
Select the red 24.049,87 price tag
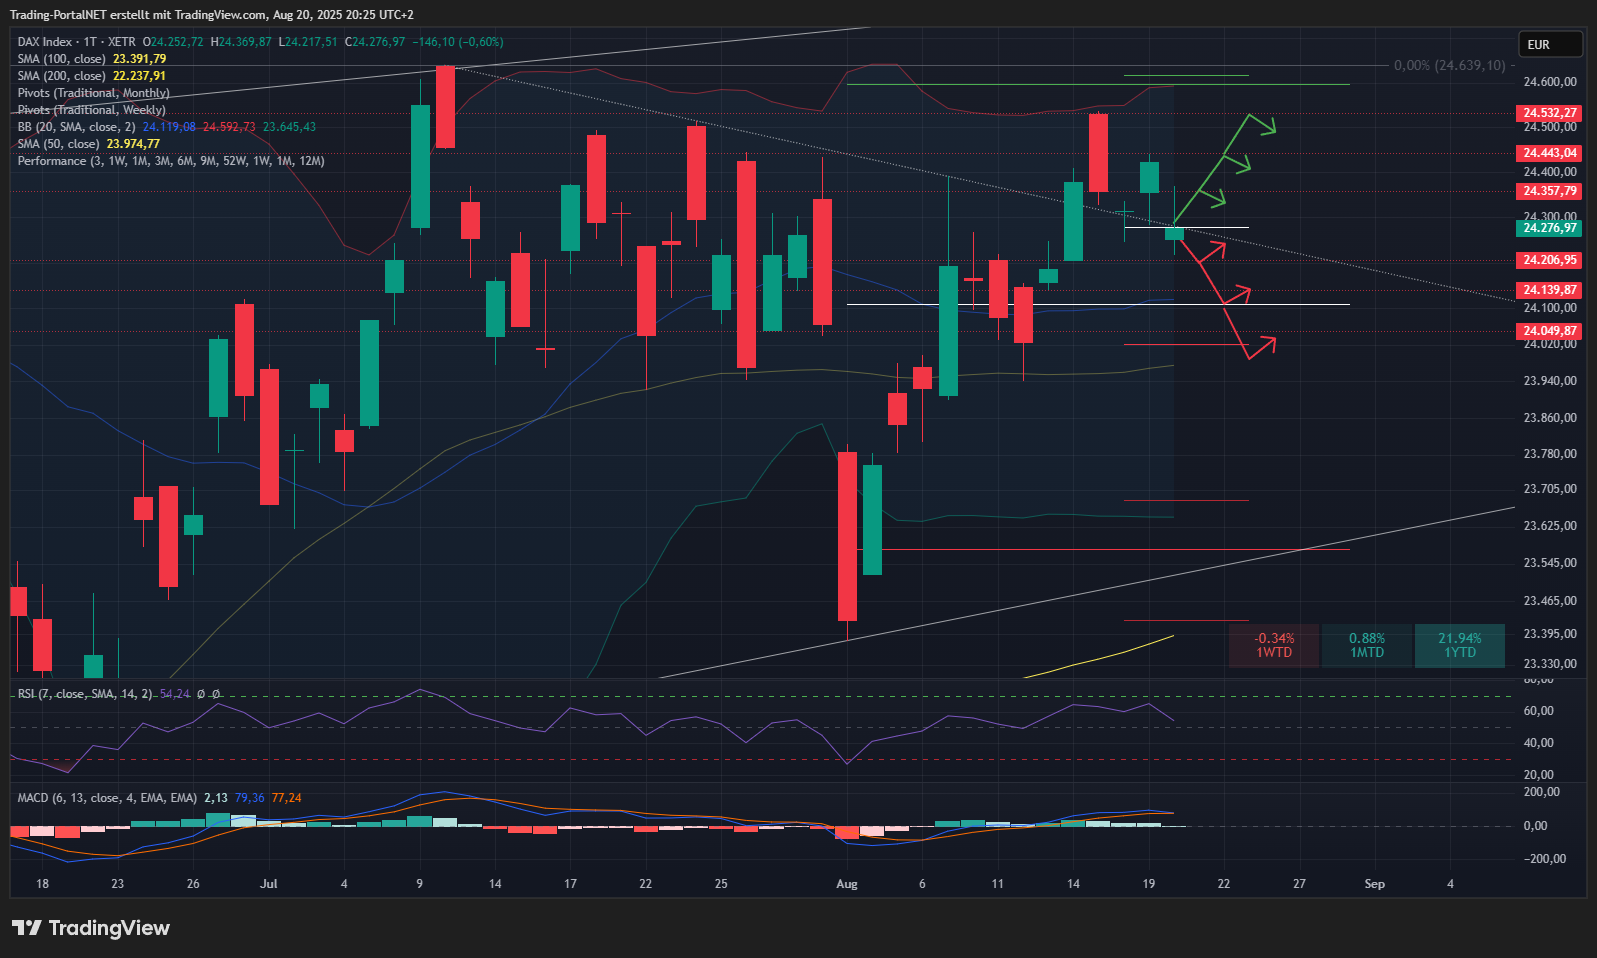pyautogui.click(x=1549, y=331)
